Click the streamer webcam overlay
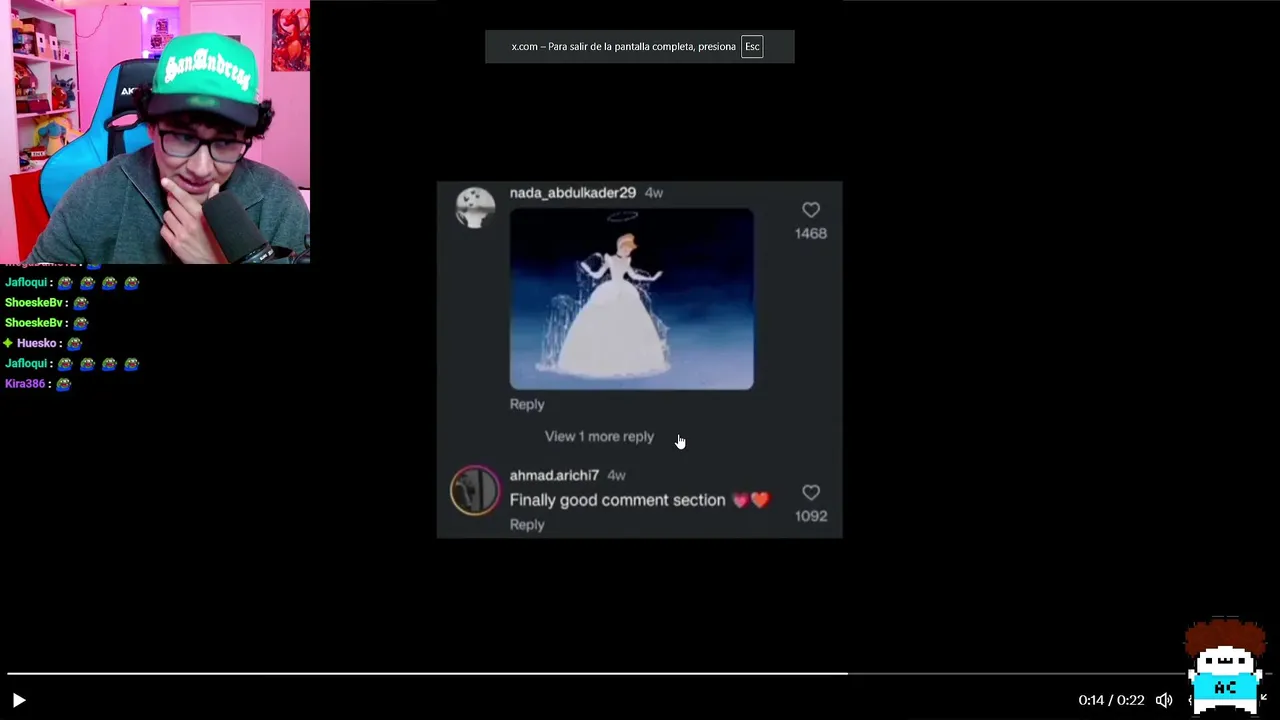Screen dimensions: 1280x720 point(155,132)
